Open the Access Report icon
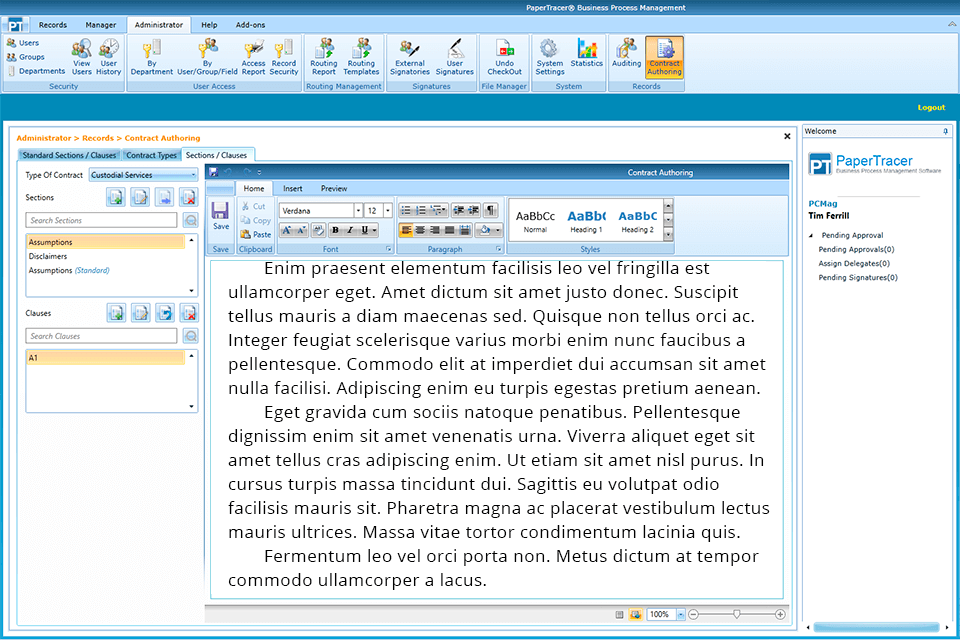Screen dimensions: 960x640 click(x=253, y=57)
